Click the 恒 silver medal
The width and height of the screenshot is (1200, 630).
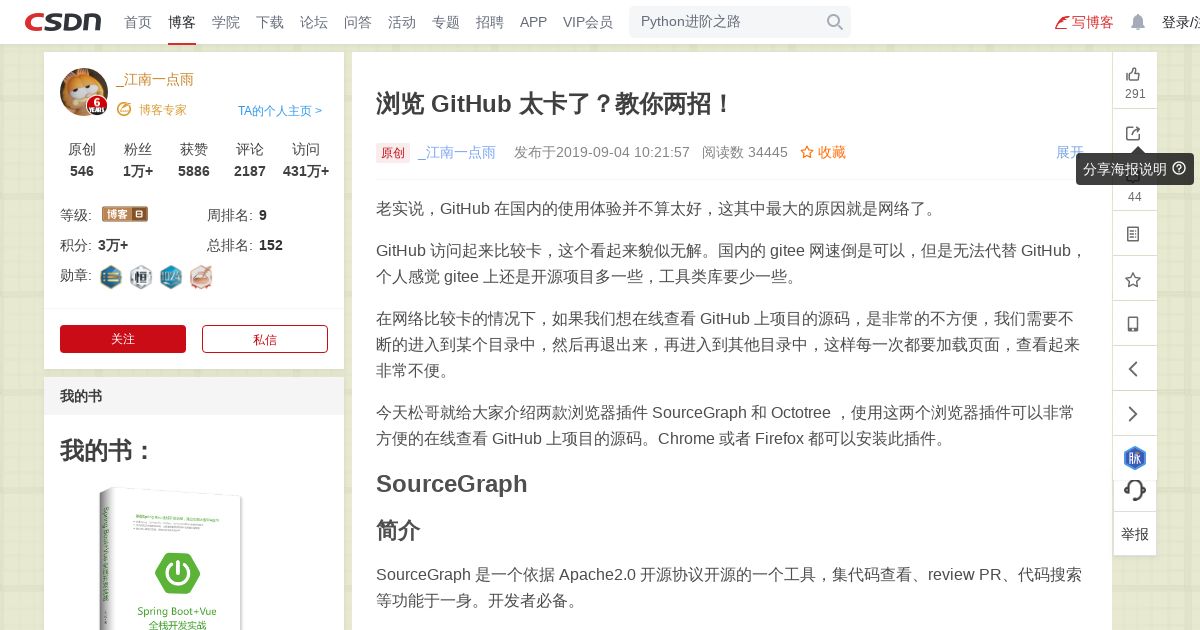click(x=141, y=277)
